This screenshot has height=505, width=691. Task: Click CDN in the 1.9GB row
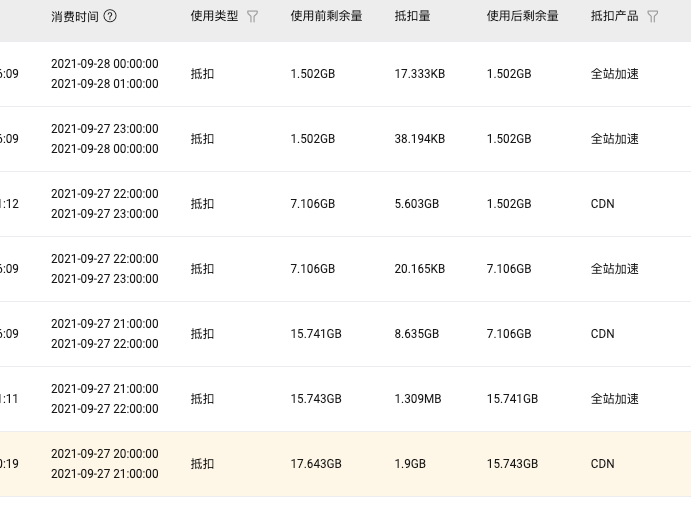click(602, 464)
